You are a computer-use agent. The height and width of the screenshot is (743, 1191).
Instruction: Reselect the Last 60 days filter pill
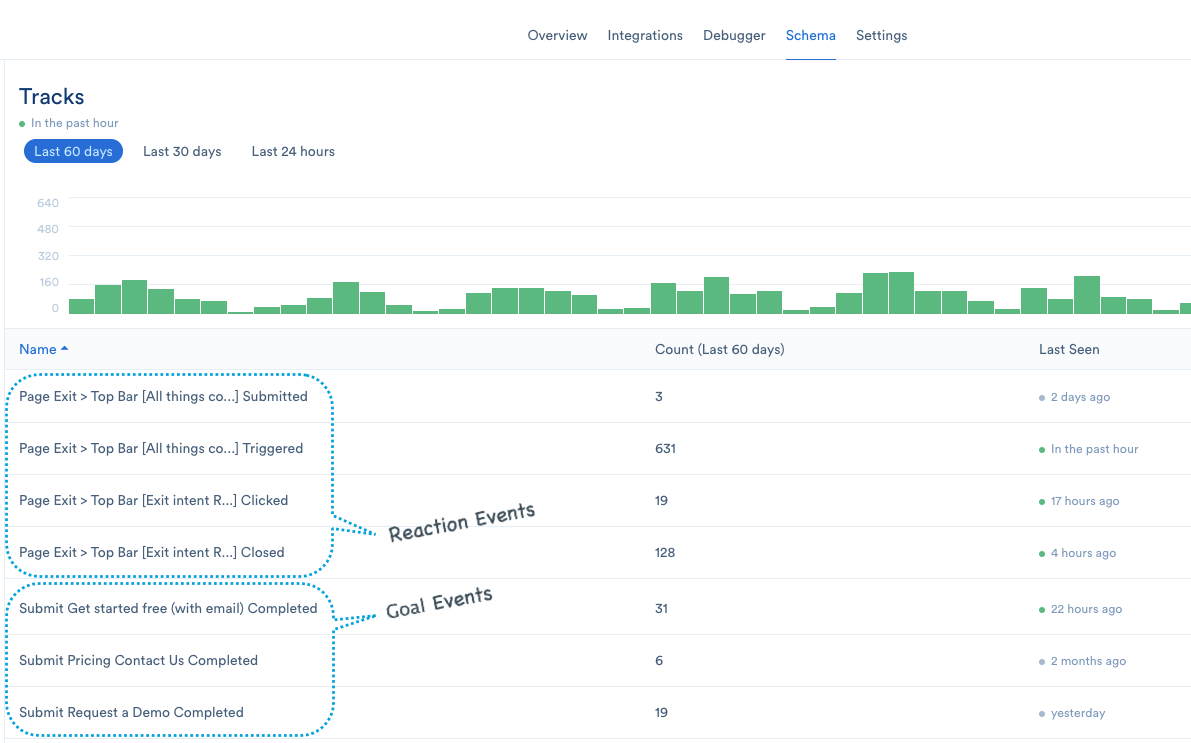[x=73, y=151]
